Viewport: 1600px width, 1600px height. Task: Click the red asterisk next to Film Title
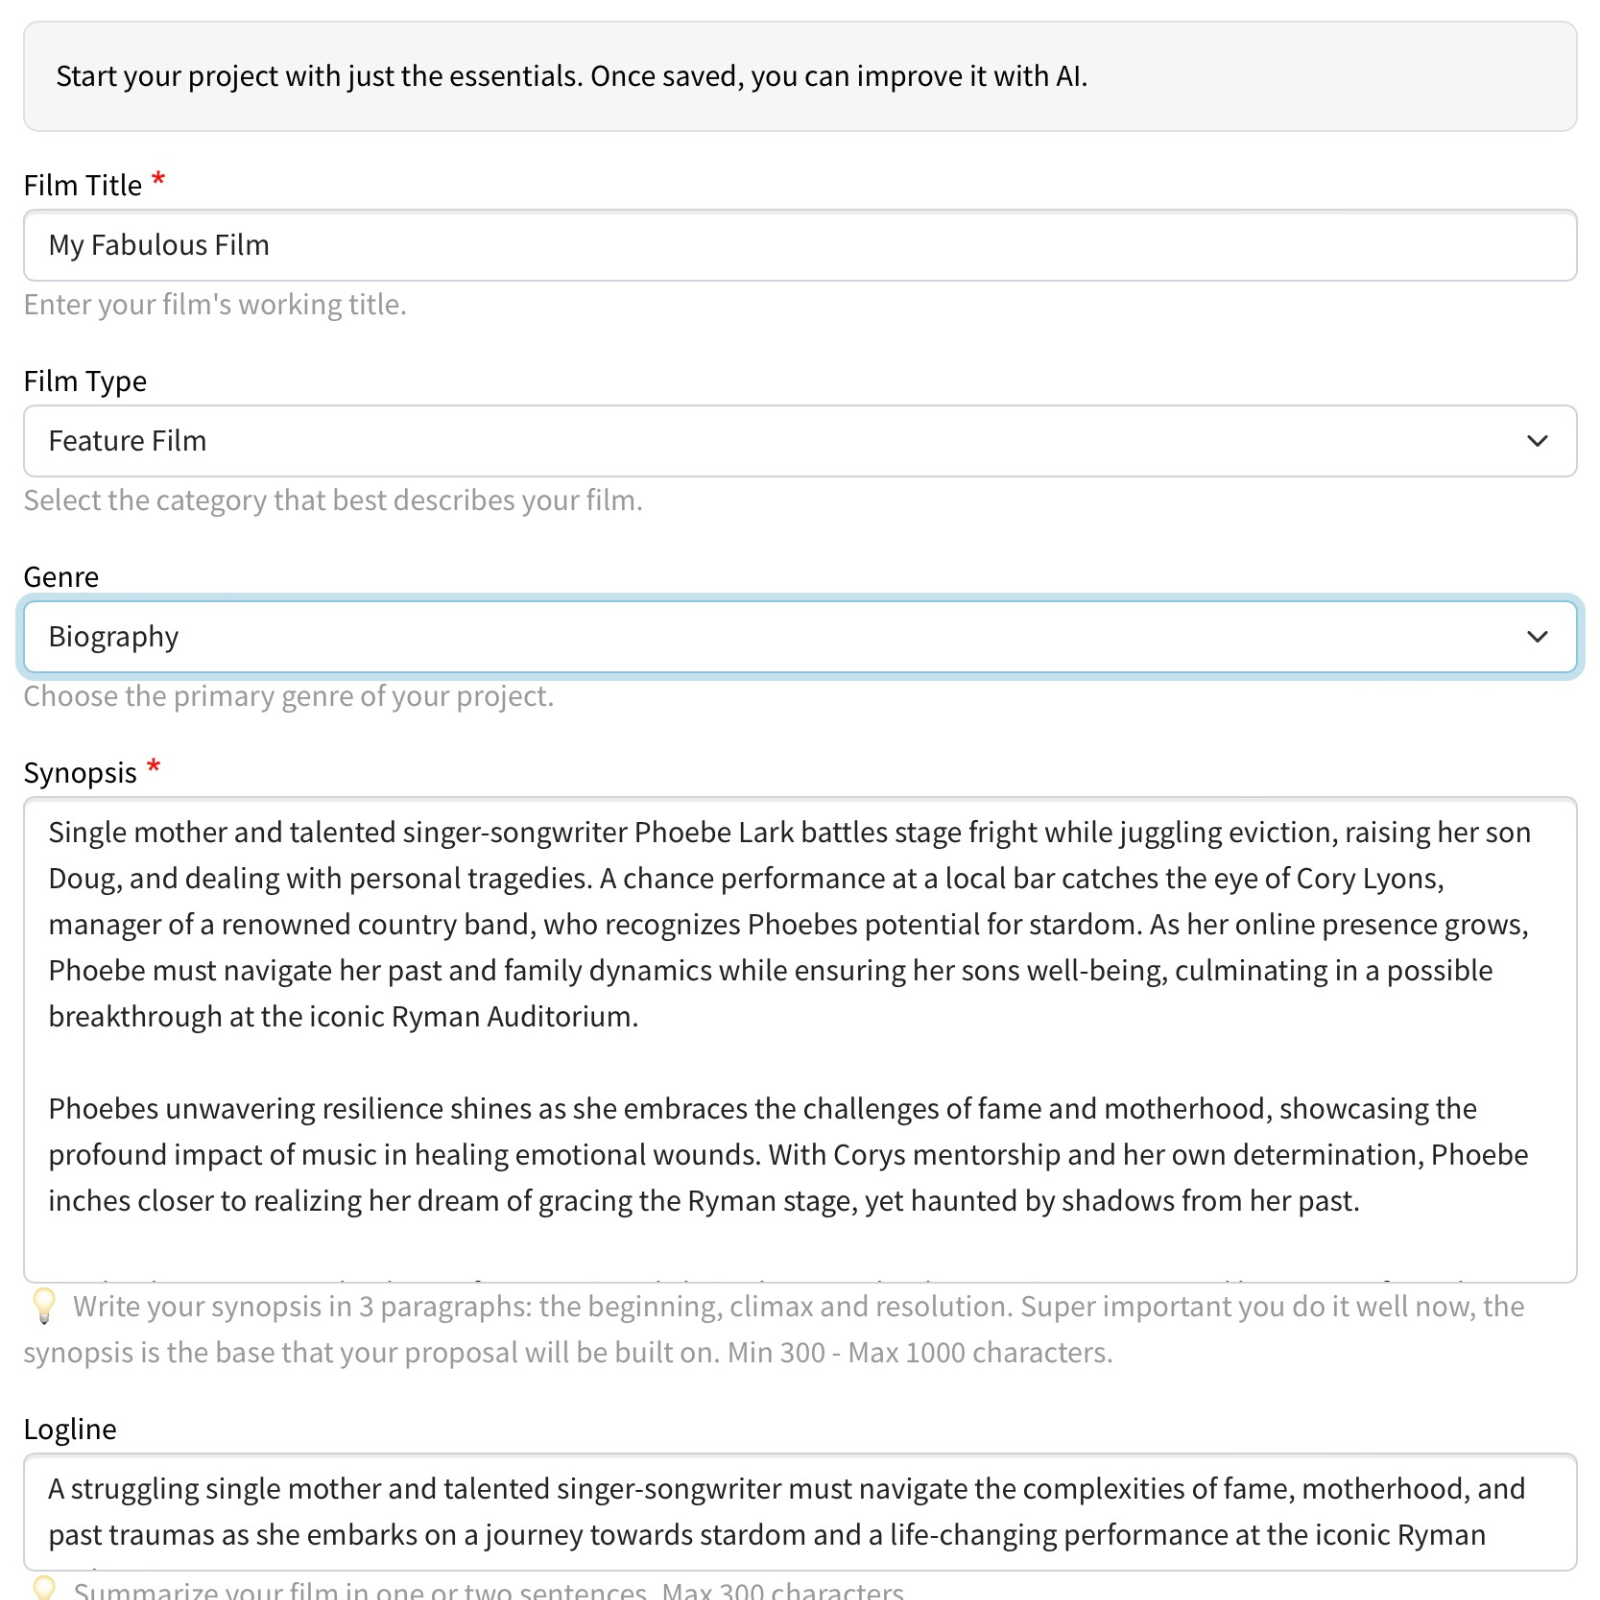[x=158, y=182]
